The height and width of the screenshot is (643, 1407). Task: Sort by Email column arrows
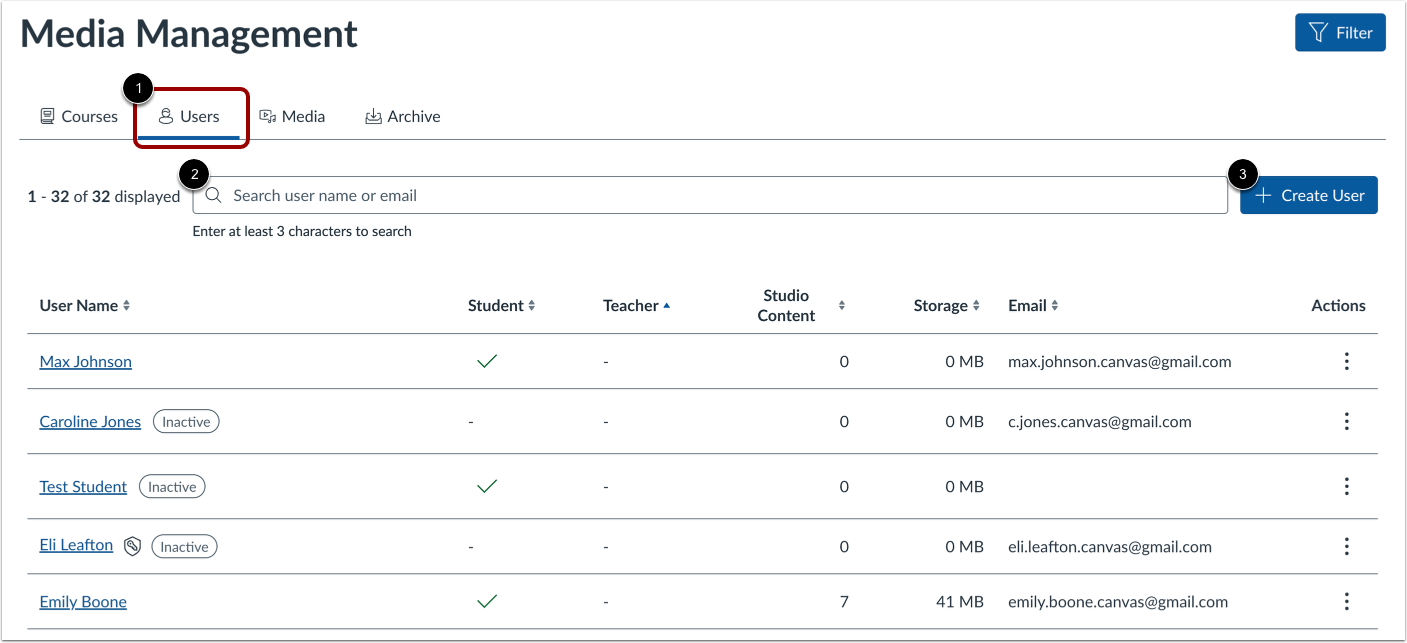click(x=1054, y=306)
